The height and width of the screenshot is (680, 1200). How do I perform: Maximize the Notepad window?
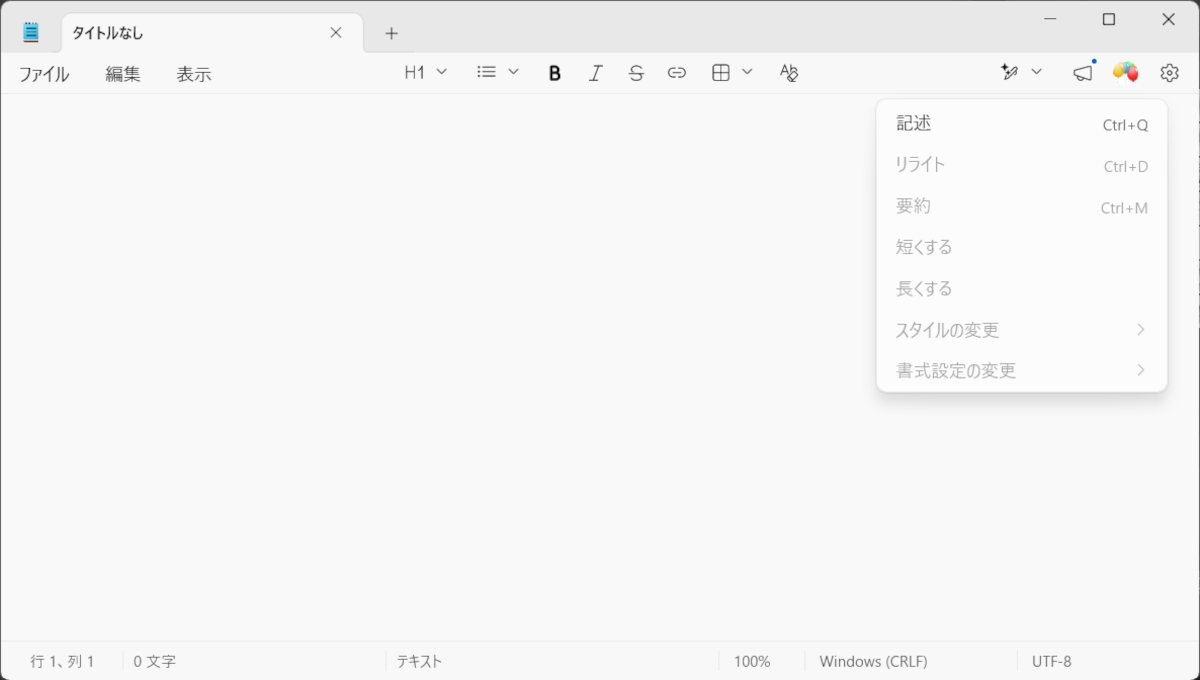click(1109, 19)
